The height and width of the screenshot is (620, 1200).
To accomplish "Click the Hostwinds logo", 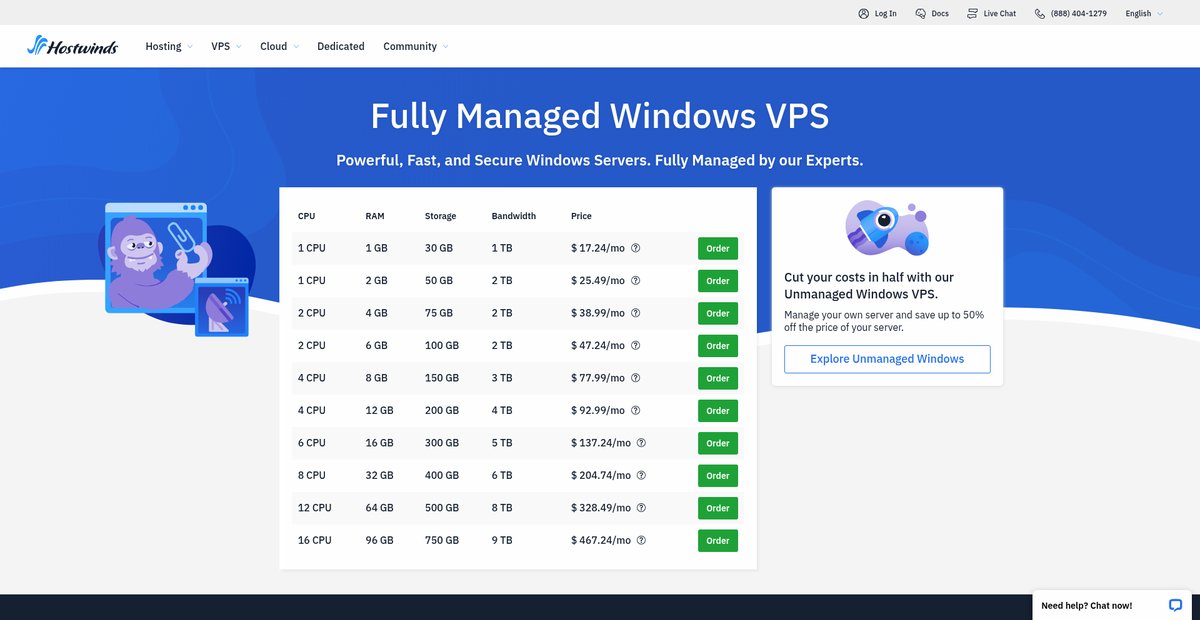I will [72, 46].
